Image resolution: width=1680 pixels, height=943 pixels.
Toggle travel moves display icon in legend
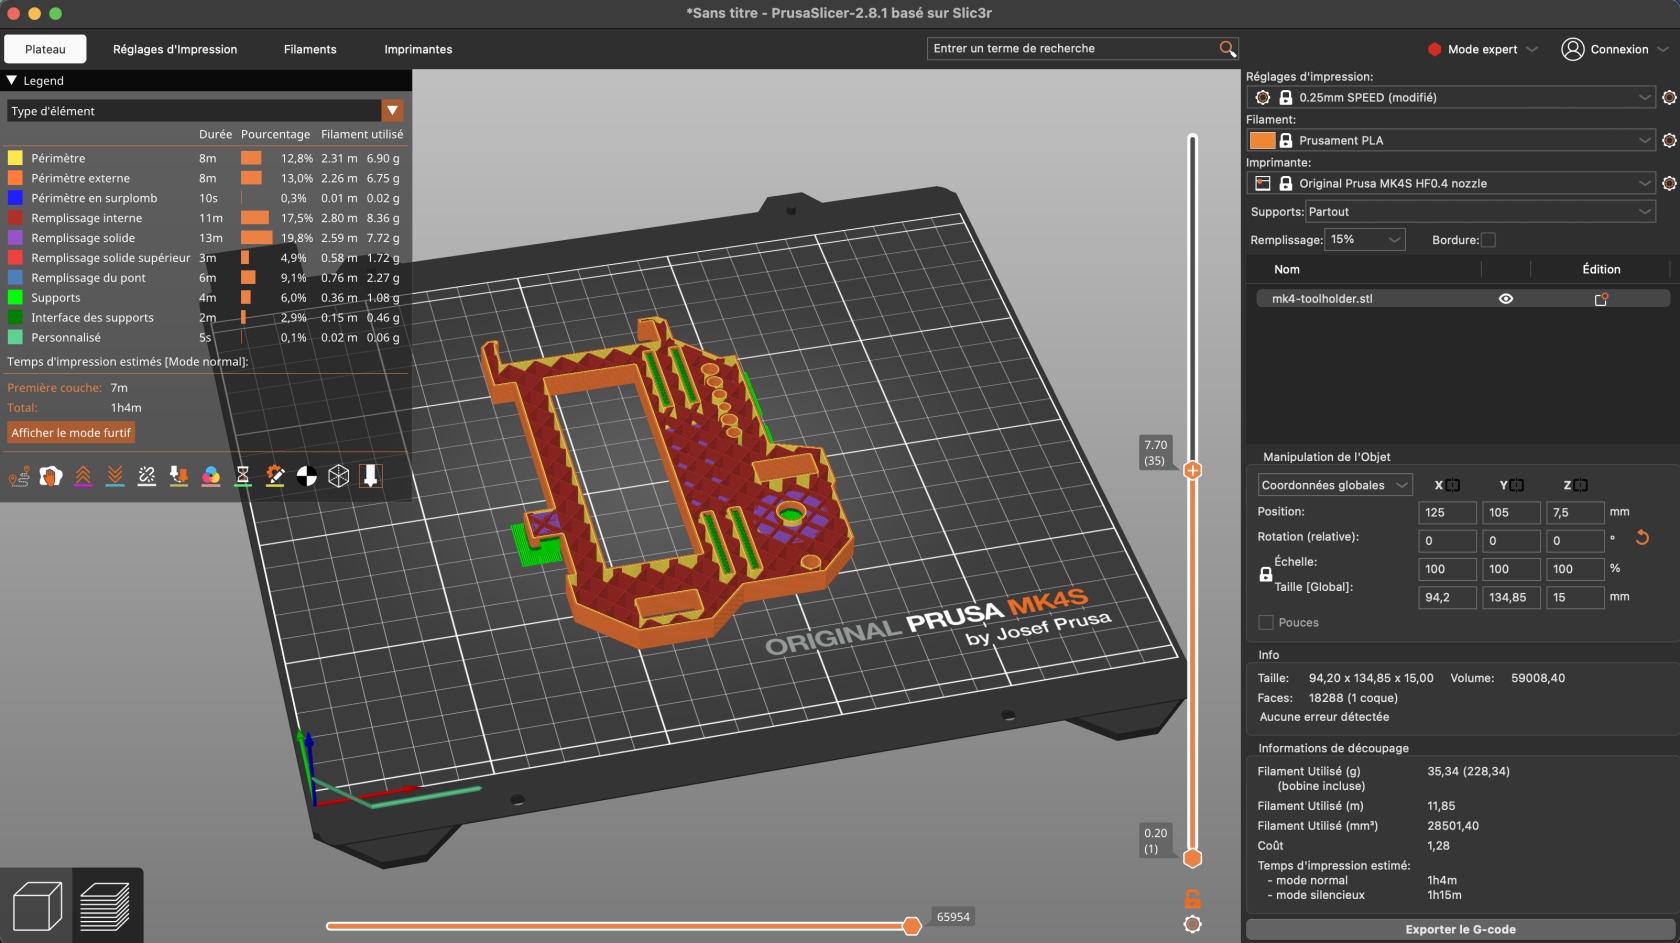[19, 477]
